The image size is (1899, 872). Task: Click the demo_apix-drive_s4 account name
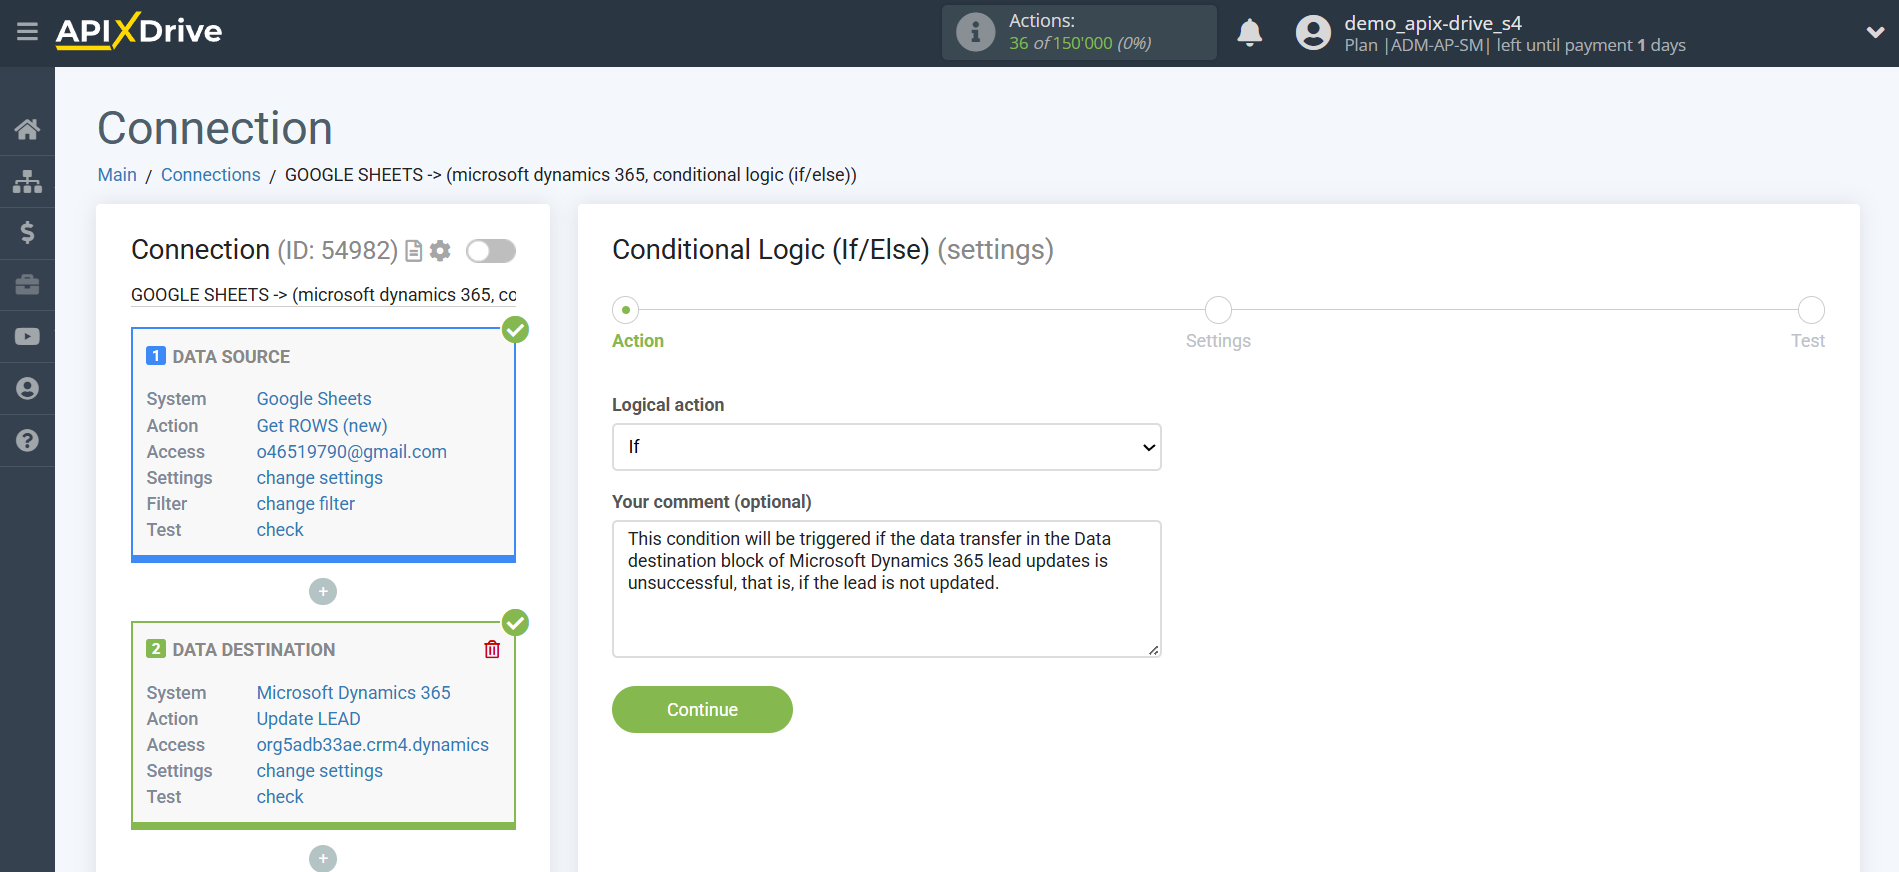pos(1433,23)
